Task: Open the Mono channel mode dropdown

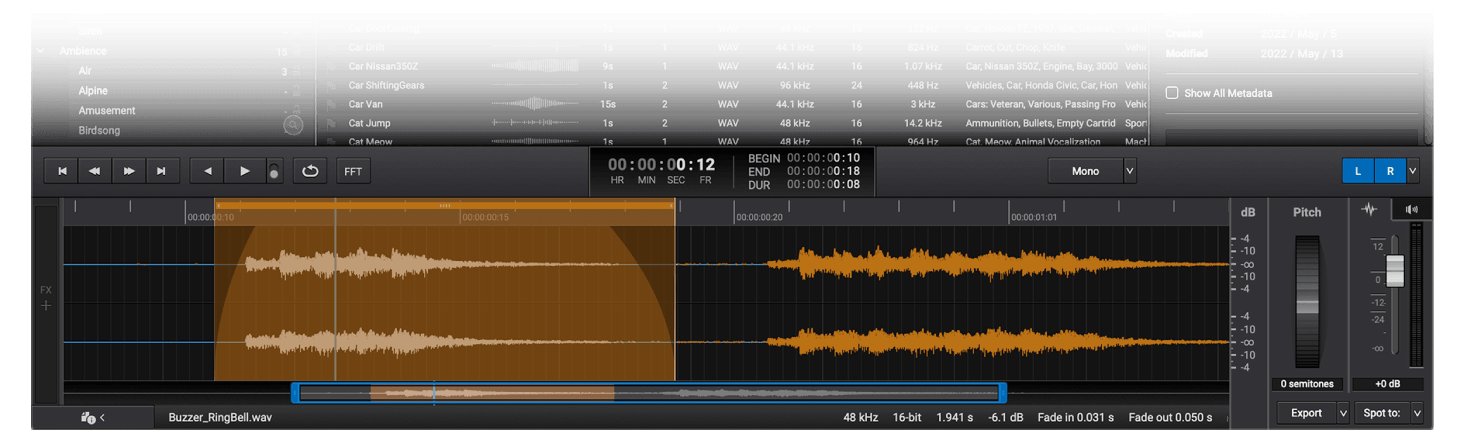Action: click(1085, 171)
